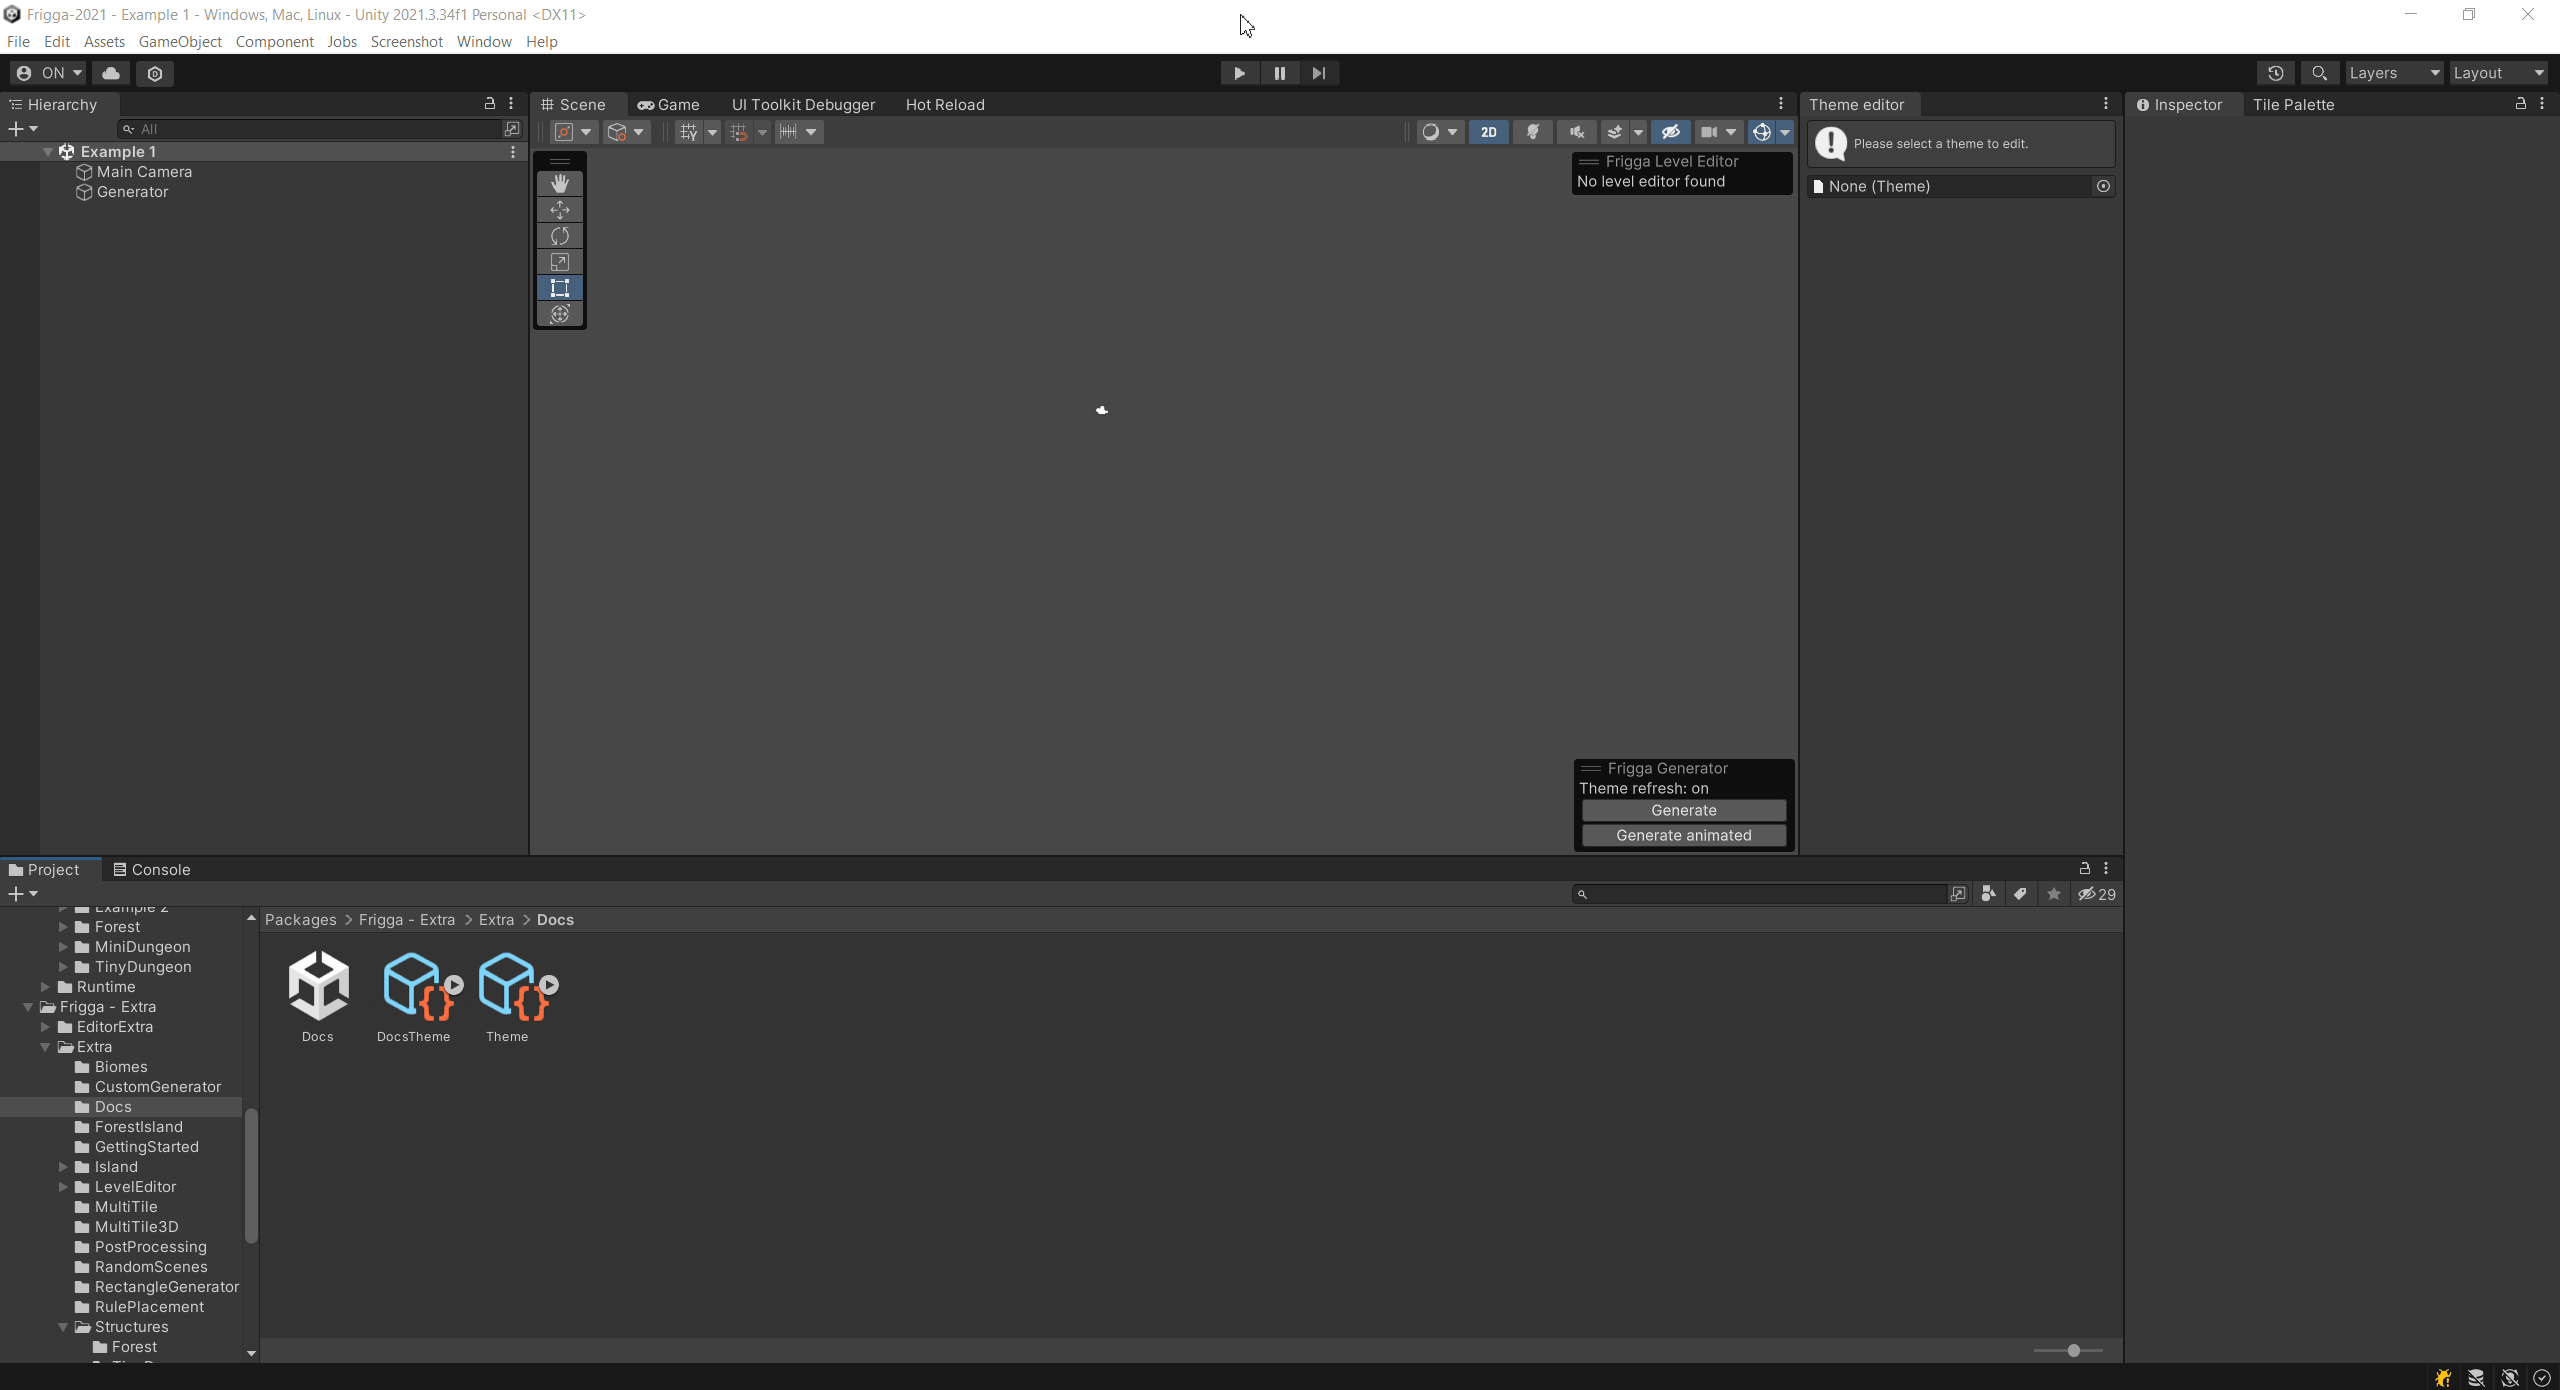Open the account ON dropdown

click(x=49, y=73)
